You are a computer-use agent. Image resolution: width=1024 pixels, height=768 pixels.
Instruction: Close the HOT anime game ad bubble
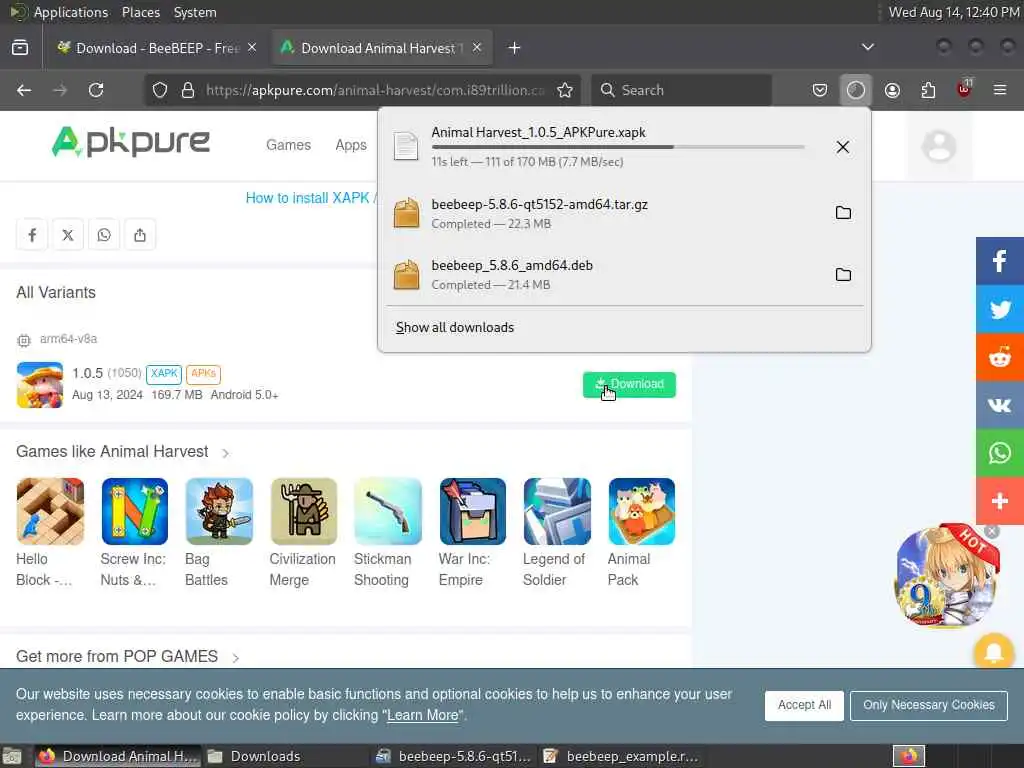coord(991,531)
